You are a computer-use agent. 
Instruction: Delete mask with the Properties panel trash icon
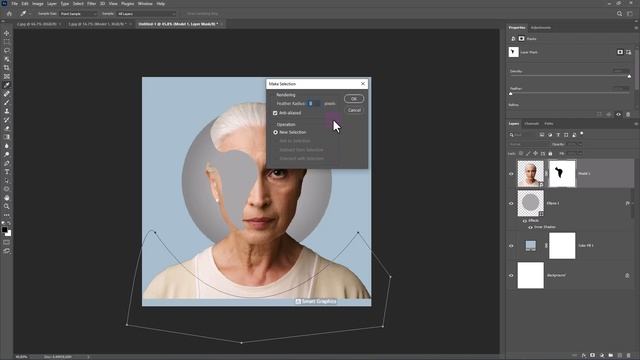628,115
